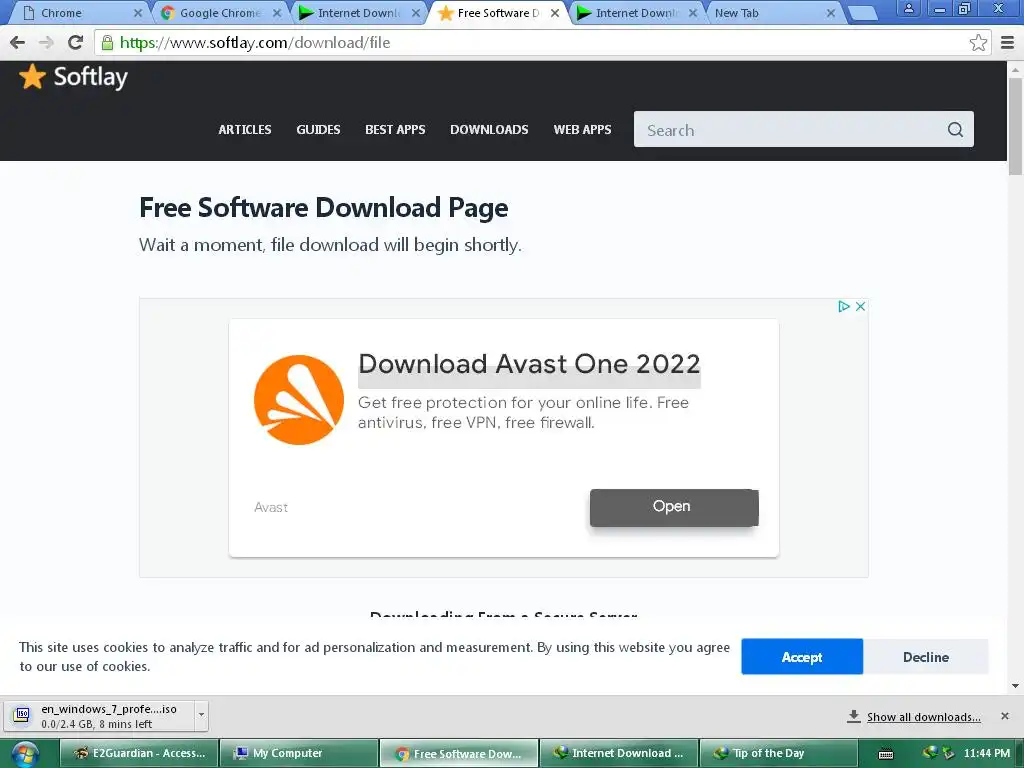Bookmark page with star icon
The width and height of the screenshot is (1024, 768).
click(x=978, y=42)
